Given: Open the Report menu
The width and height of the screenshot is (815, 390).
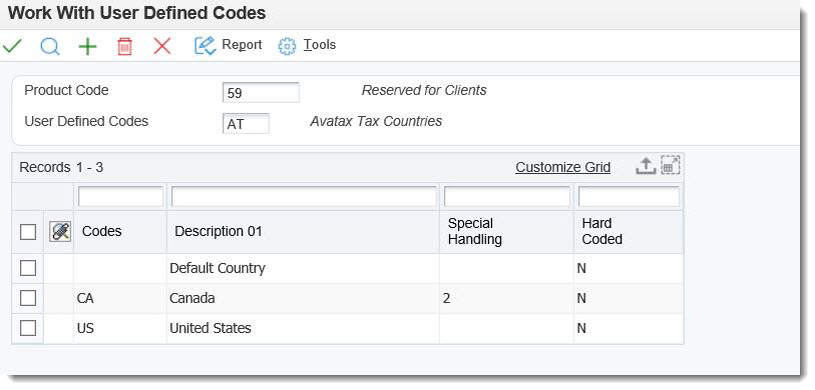Looking at the screenshot, I should click(228, 45).
